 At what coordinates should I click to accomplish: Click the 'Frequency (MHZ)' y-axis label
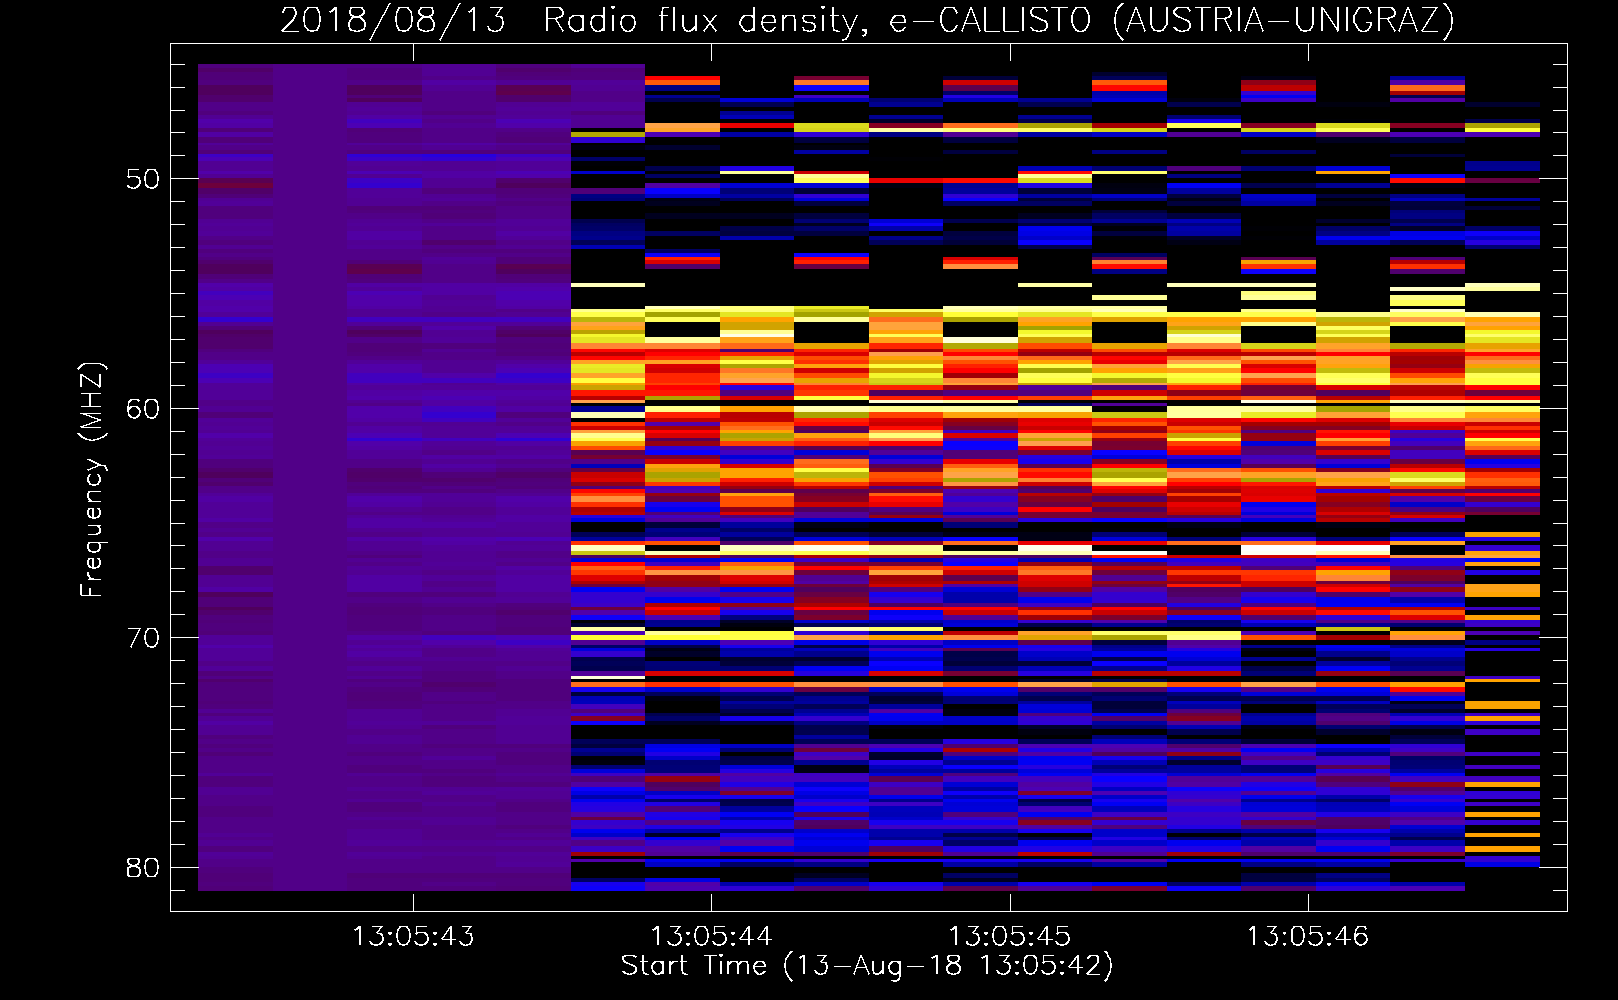coord(92,480)
